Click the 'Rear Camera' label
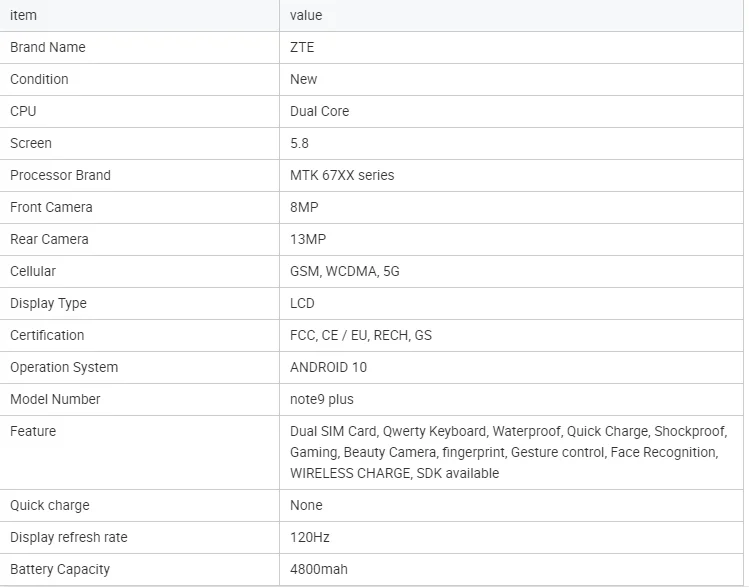Viewport: 749px width, 587px height. [x=49, y=239]
